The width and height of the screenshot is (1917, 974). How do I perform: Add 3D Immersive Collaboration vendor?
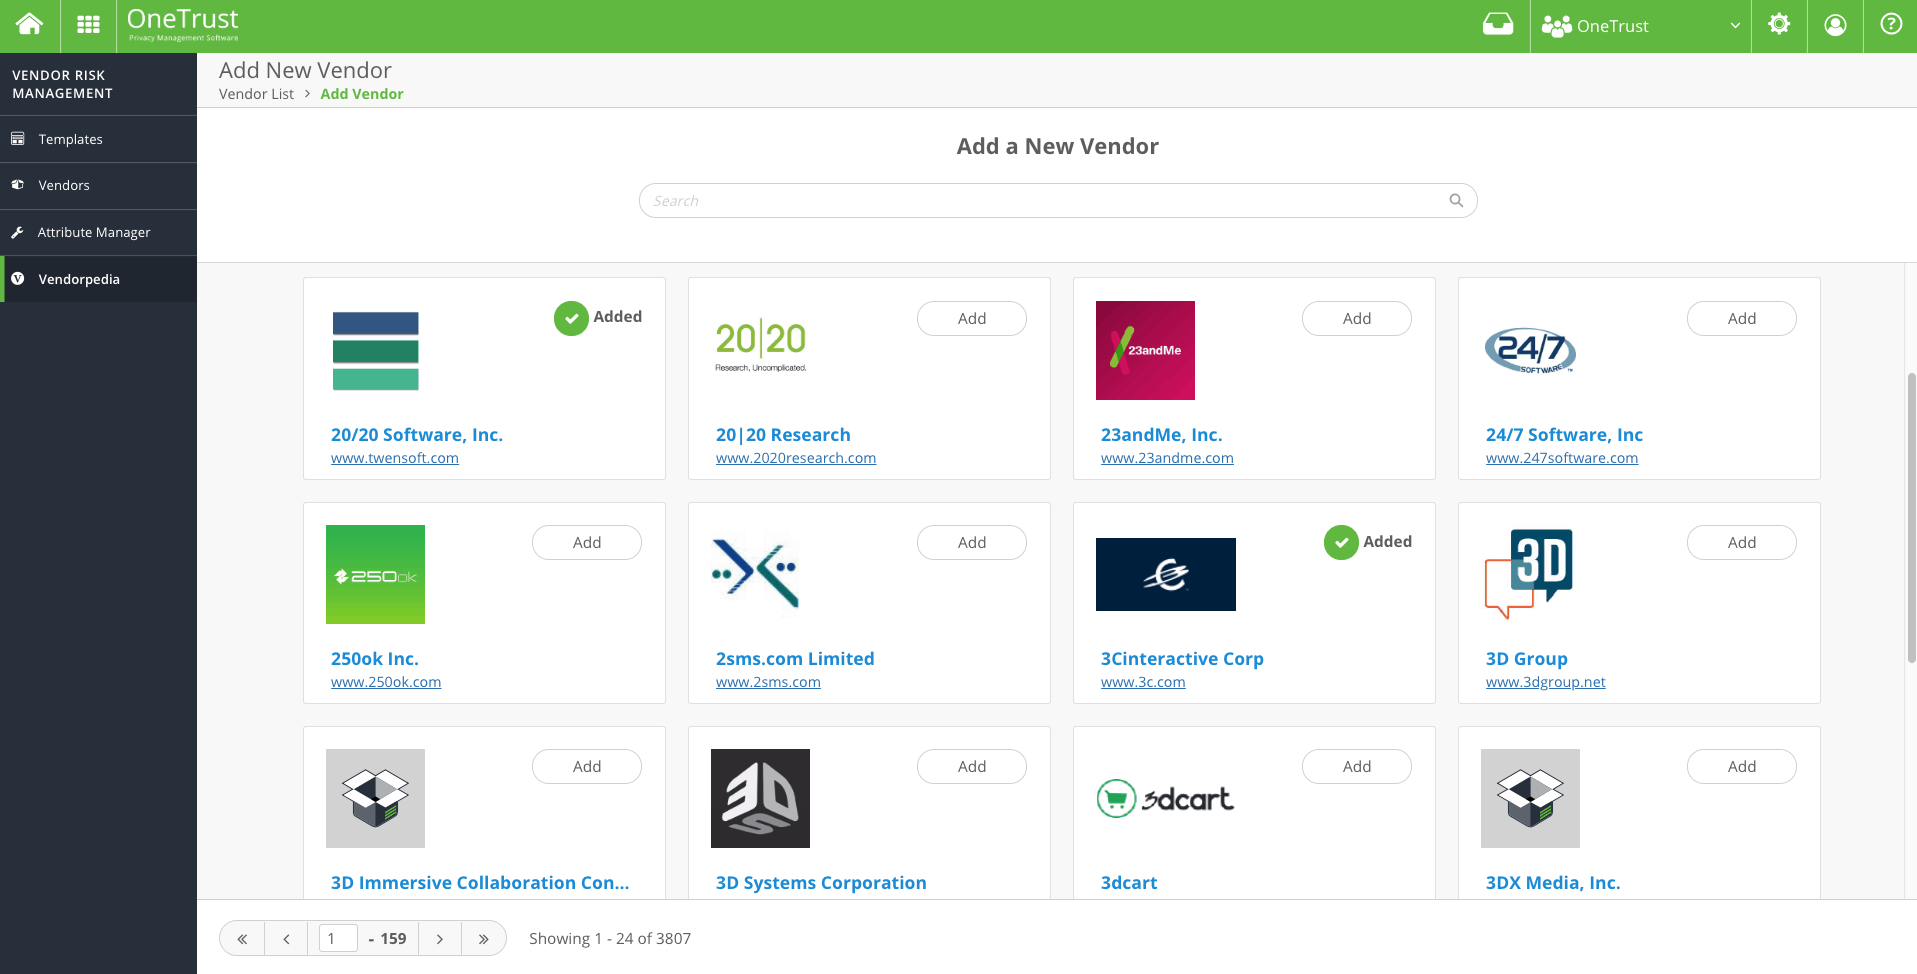(587, 766)
